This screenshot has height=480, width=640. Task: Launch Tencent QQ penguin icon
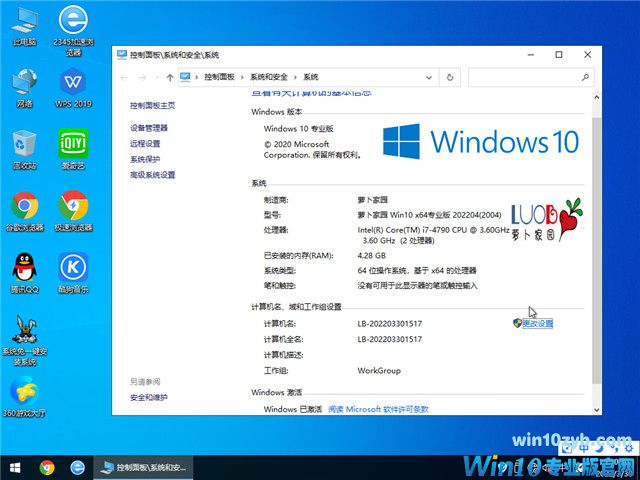24,273
